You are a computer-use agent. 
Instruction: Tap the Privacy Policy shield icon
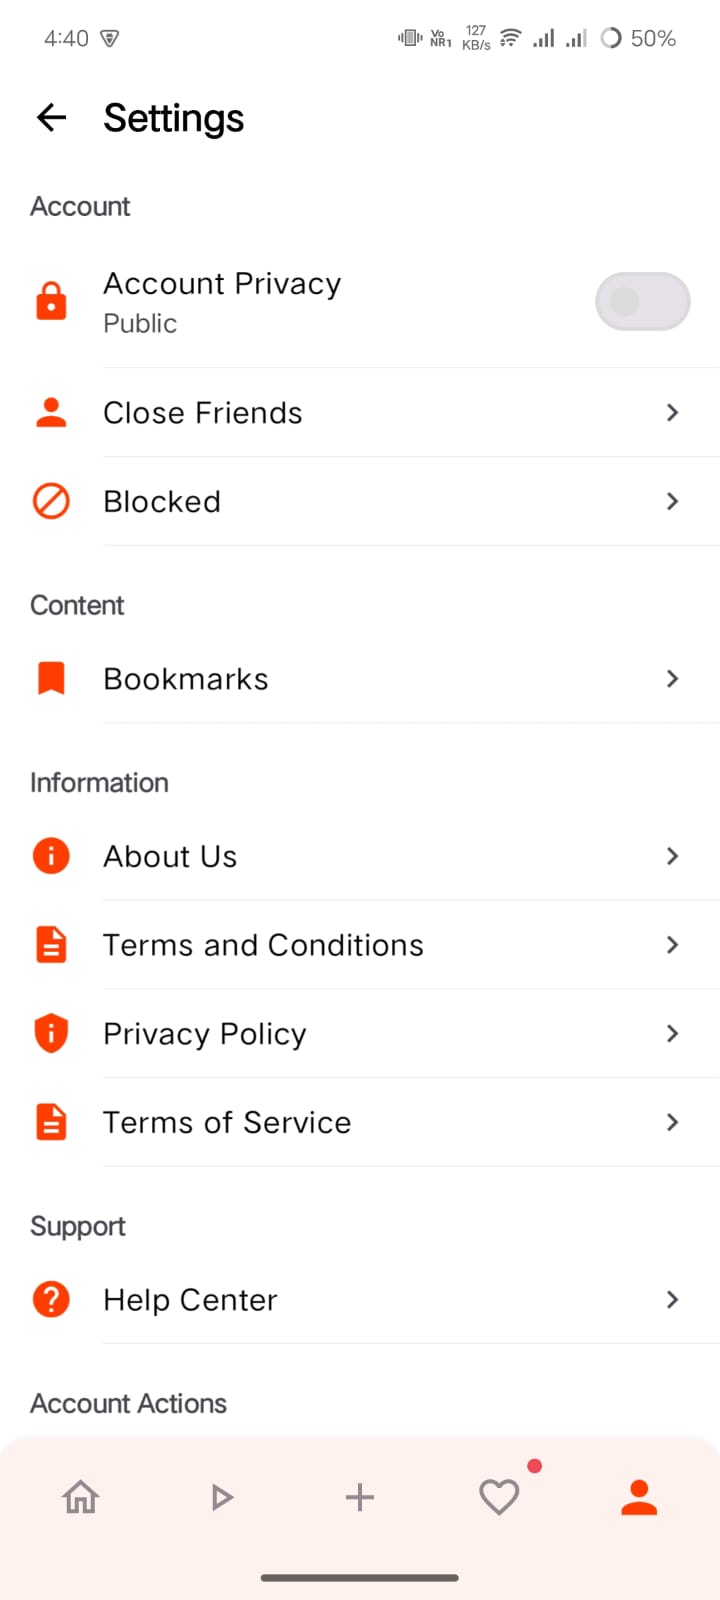[x=51, y=1033]
